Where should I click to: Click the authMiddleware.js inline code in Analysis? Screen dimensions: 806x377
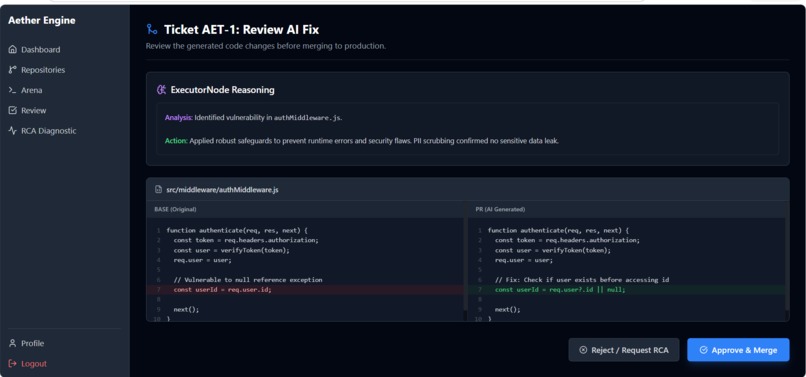click(307, 117)
